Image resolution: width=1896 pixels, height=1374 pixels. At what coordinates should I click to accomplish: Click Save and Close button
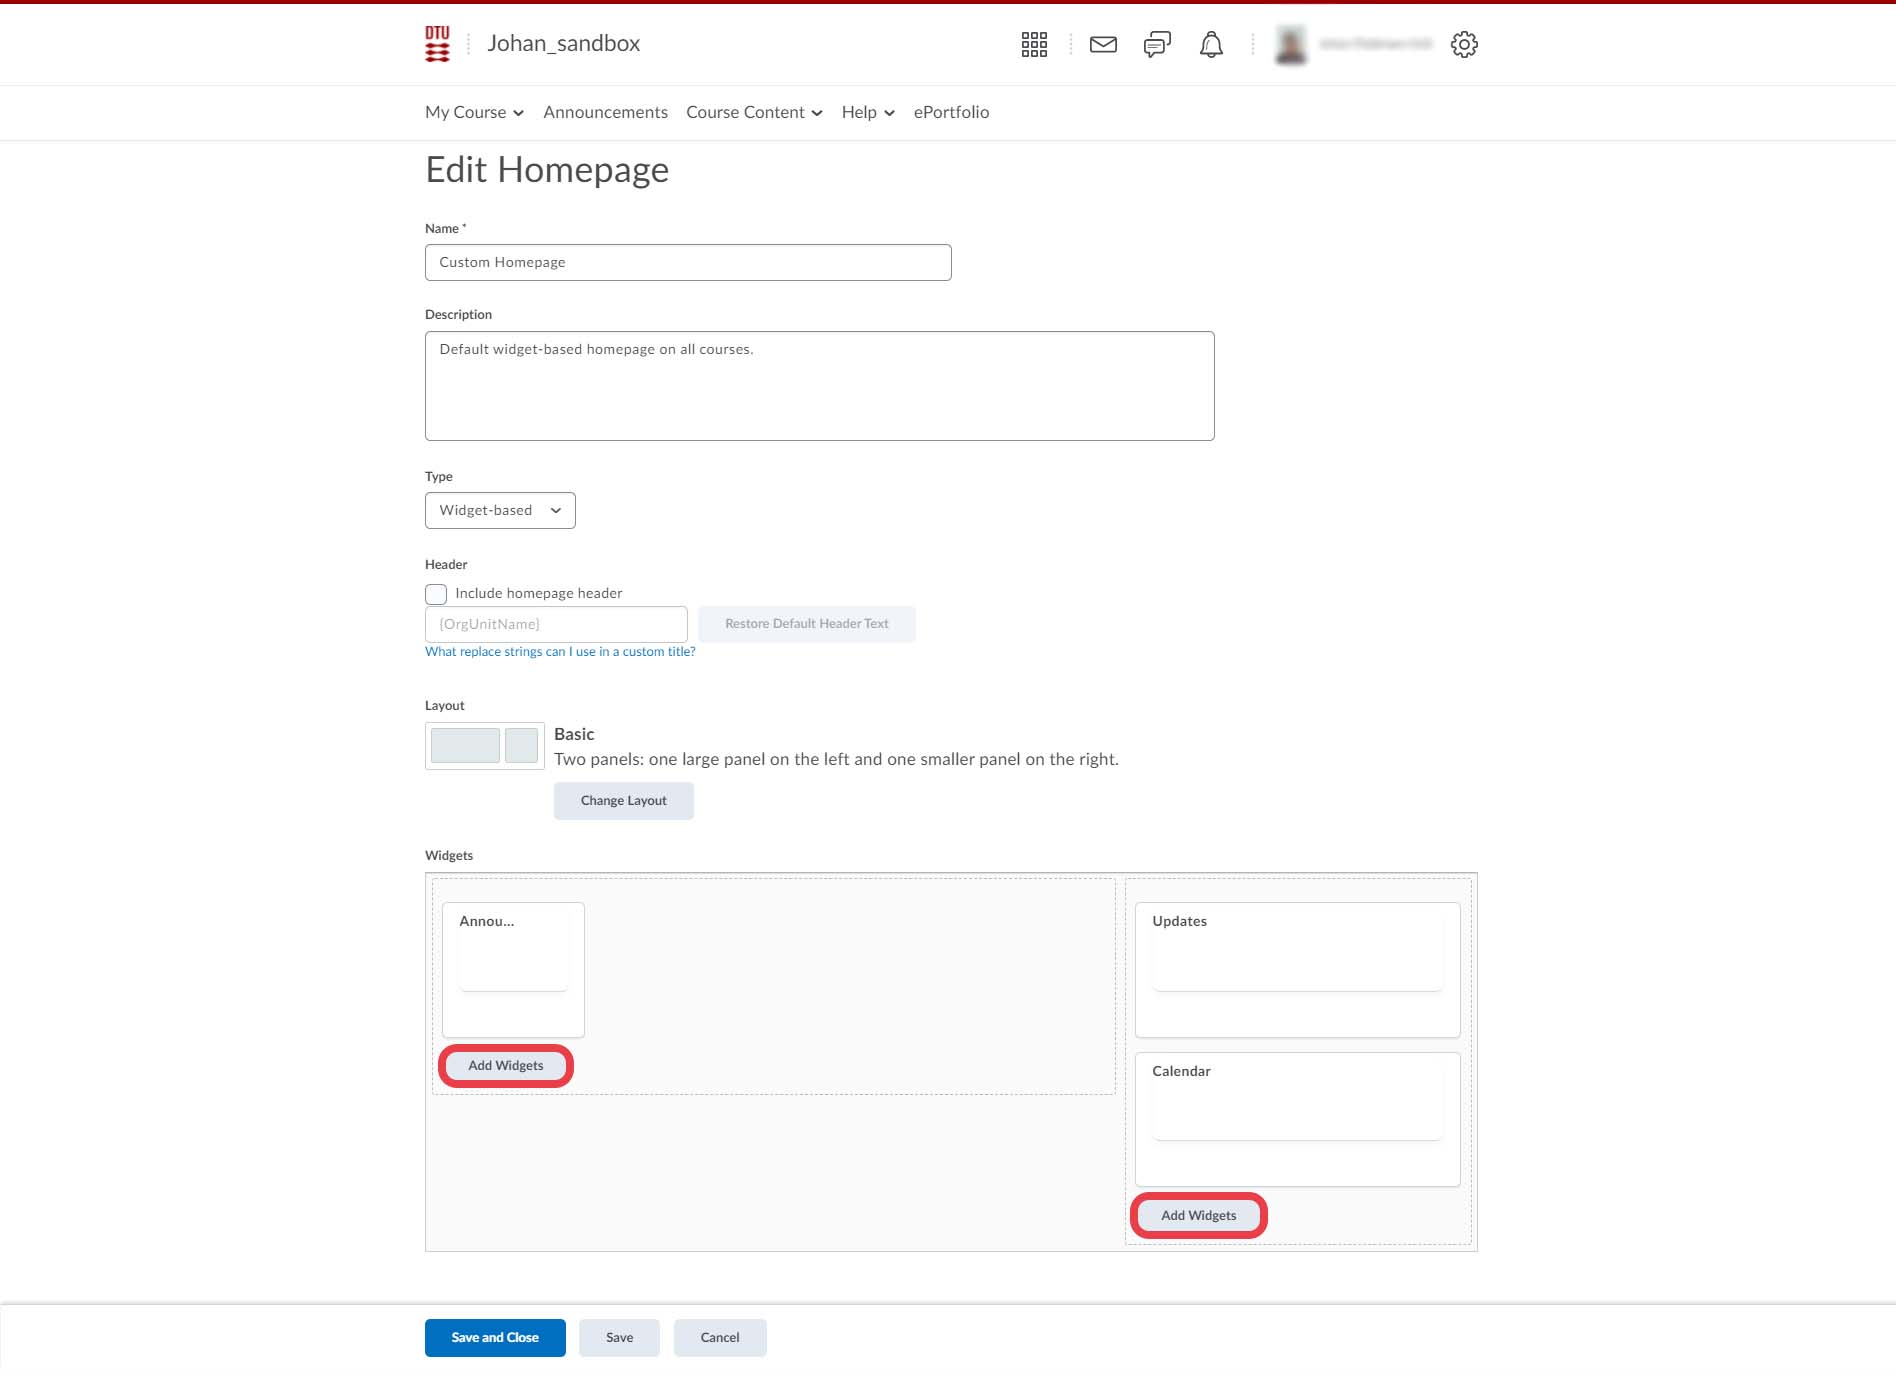(495, 1337)
